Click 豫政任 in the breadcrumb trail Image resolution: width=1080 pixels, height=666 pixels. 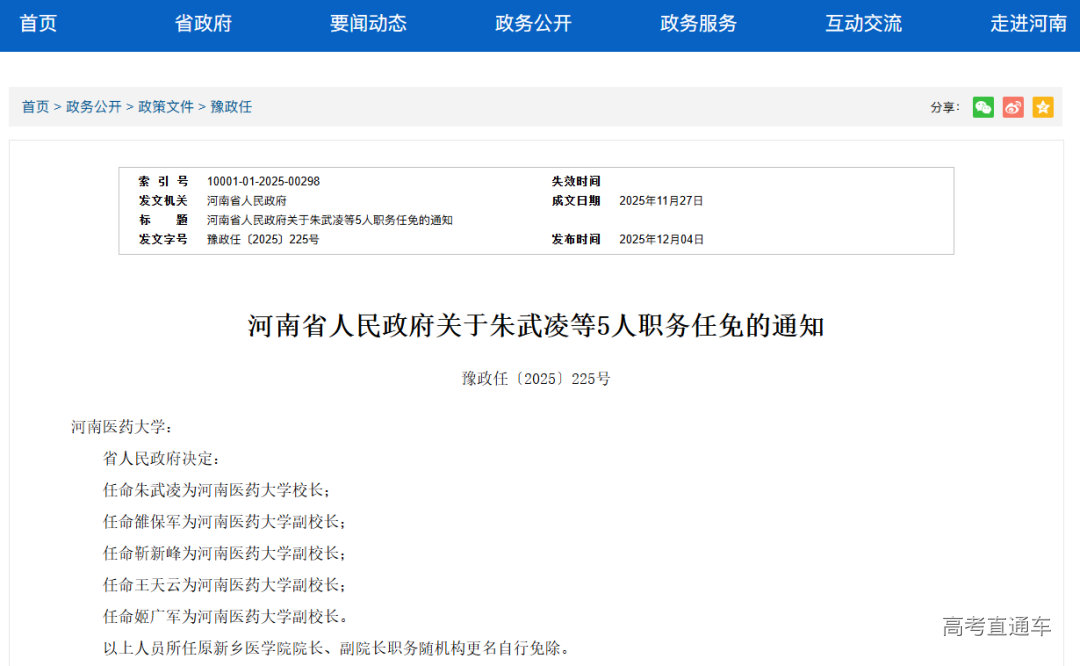[x=231, y=106]
